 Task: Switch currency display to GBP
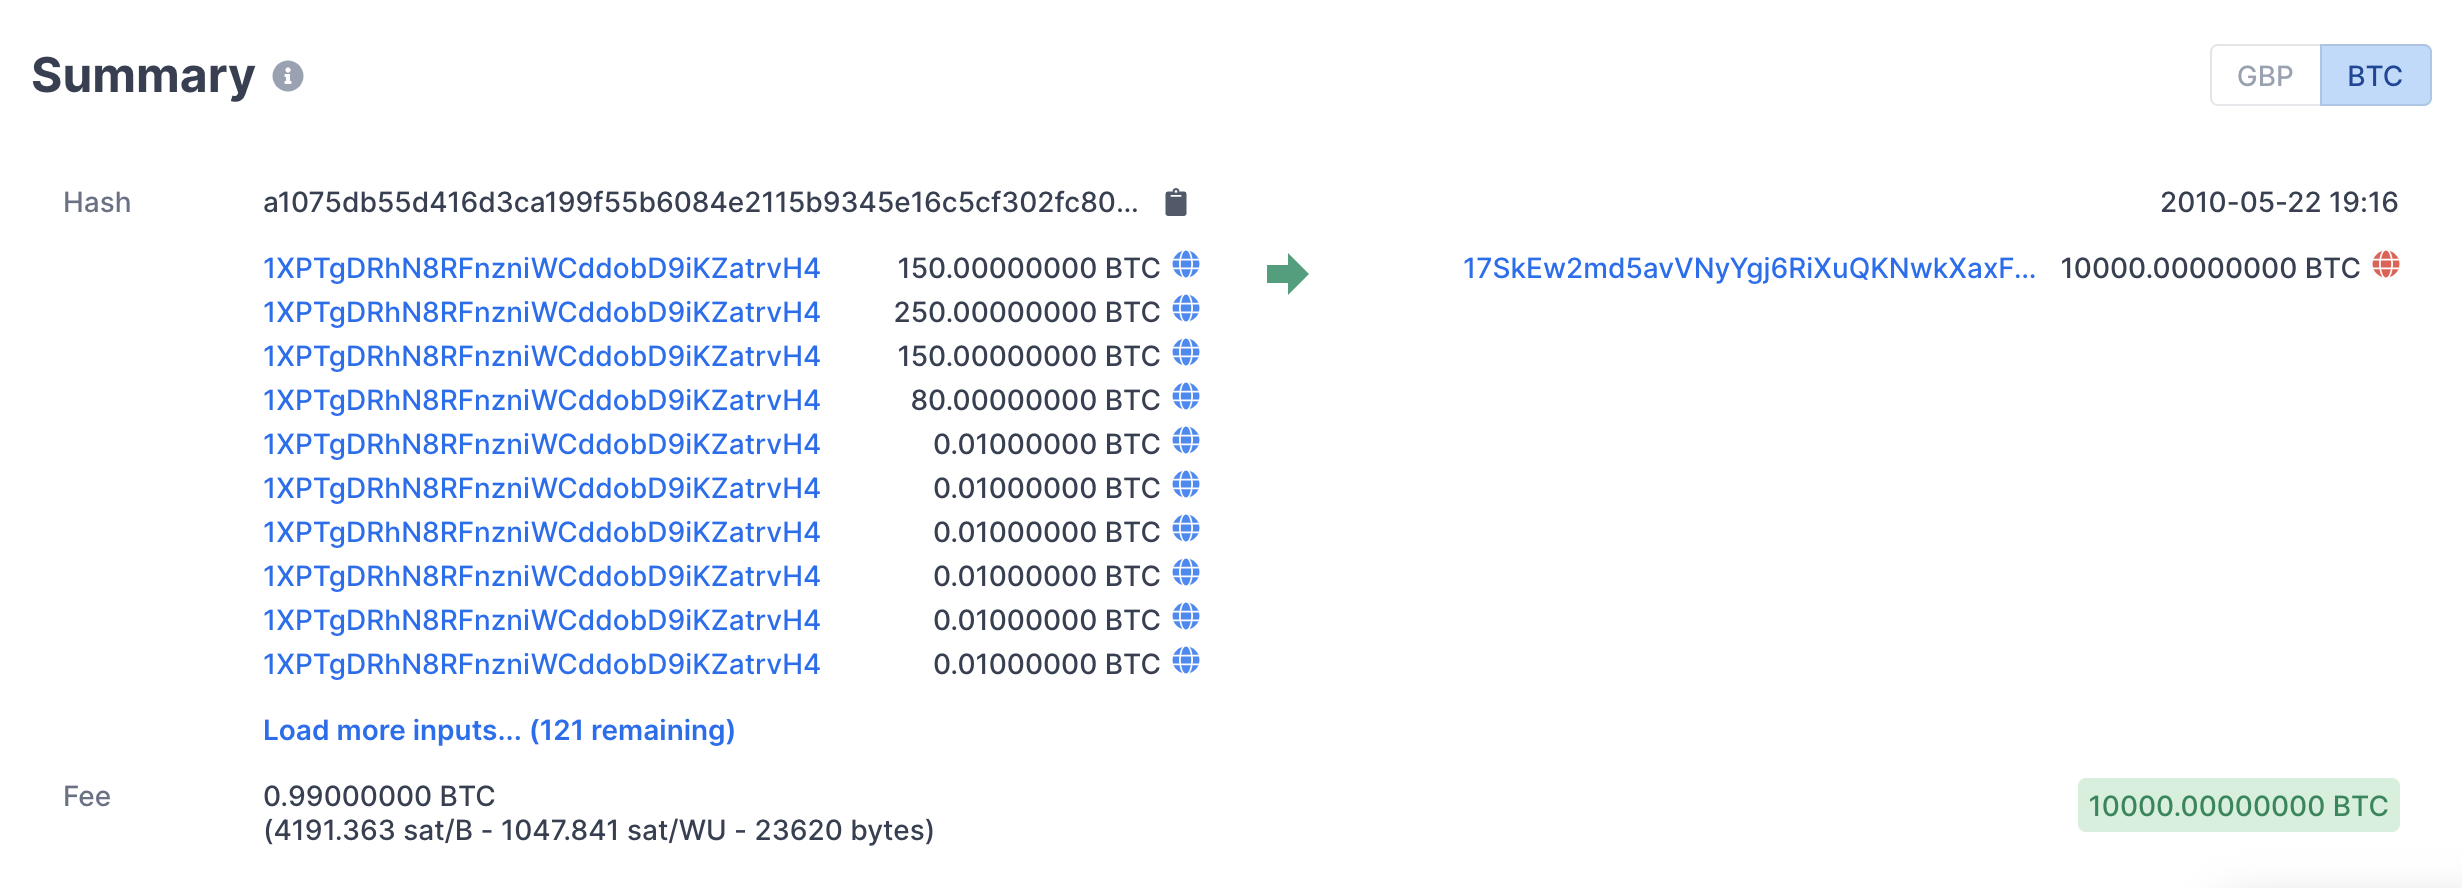pyautogui.click(x=2265, y=76)
